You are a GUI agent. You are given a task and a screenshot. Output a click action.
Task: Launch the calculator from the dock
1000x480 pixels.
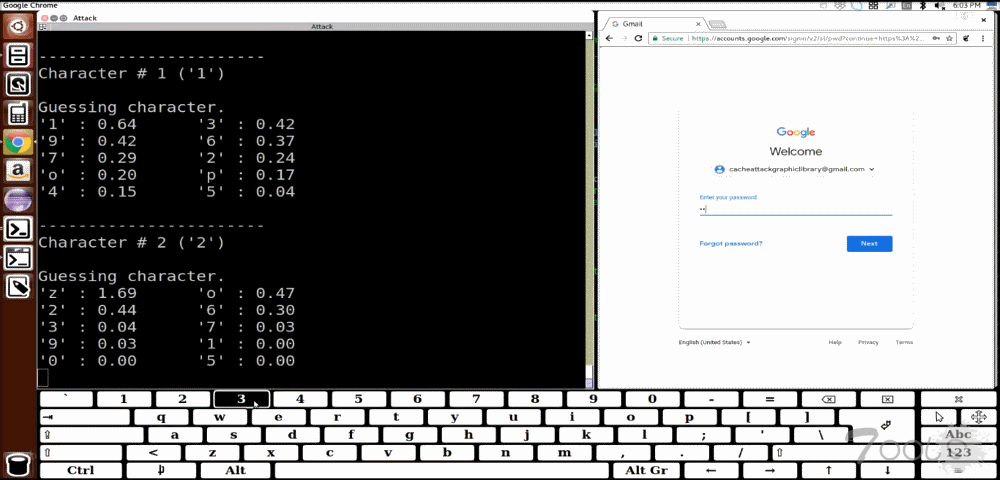tap(18, 113)
